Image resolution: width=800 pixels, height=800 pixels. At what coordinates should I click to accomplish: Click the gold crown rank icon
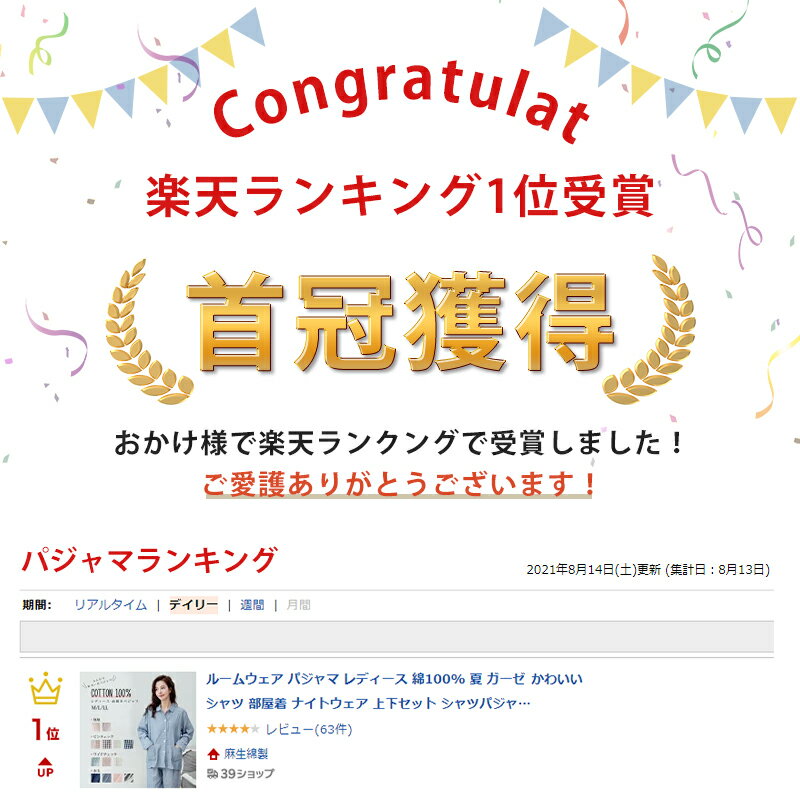coord(45,689)
